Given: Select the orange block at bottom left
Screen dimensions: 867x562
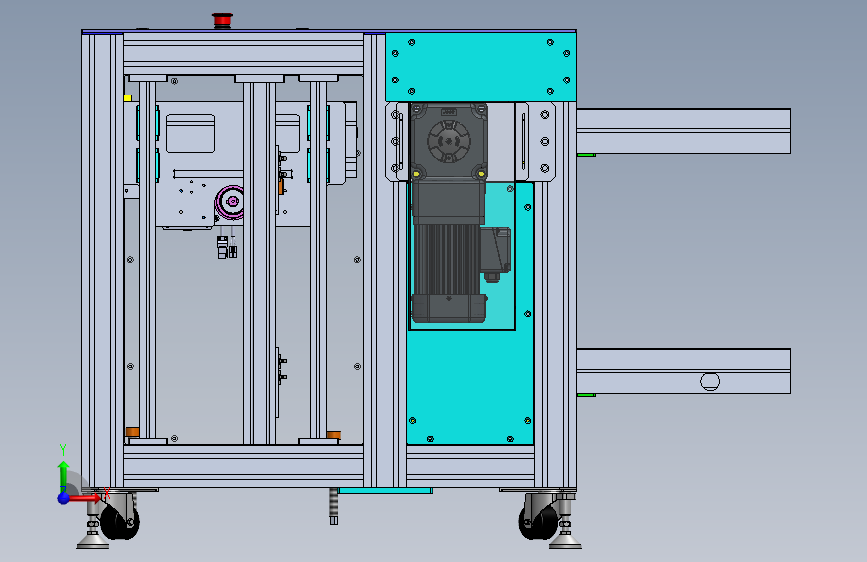Looking at the screenshot, I should pyautogui.click(x=132, y=431).
